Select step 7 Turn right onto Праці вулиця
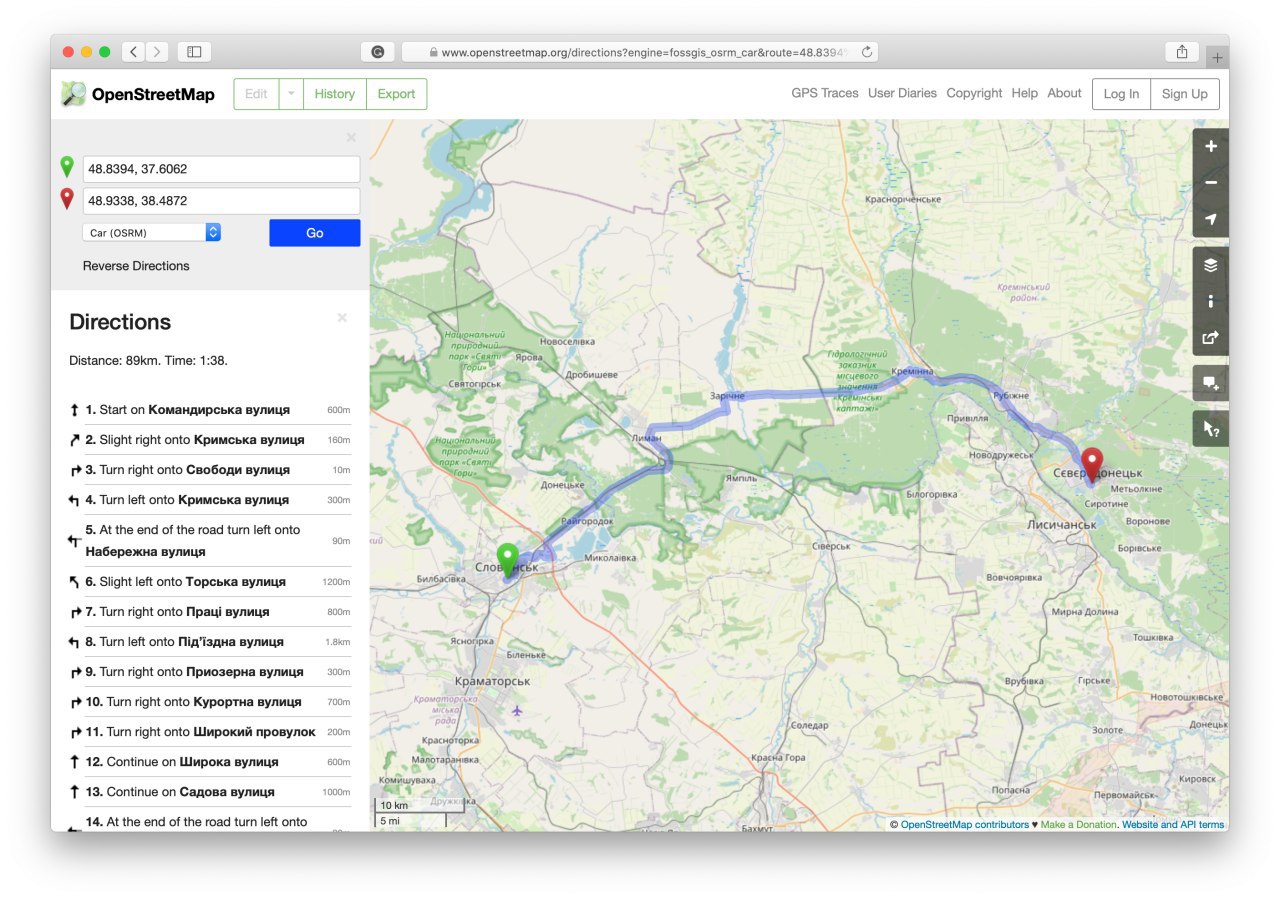 pos(210,612)
